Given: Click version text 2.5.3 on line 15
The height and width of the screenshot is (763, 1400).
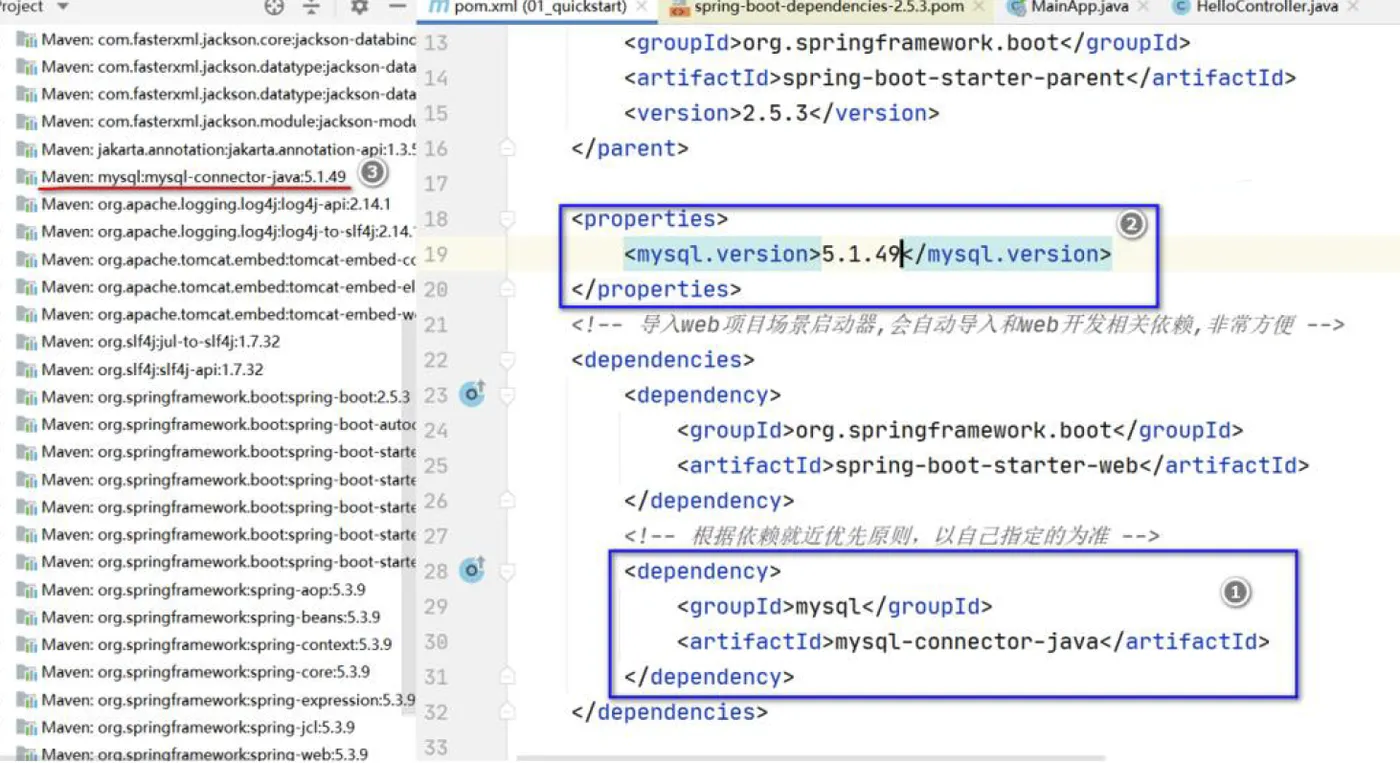Looking at the screenshot, I should [775, 113].
